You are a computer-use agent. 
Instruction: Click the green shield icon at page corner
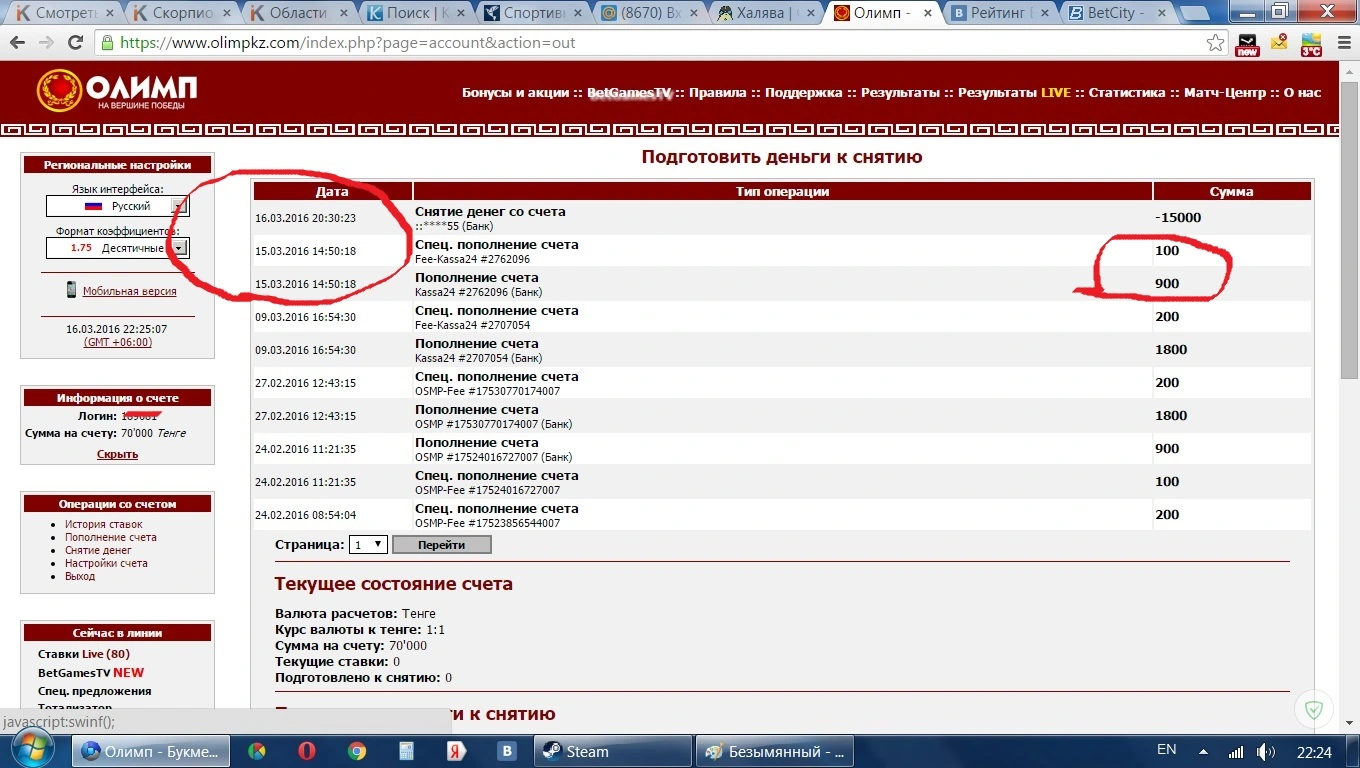[1314, 710]
